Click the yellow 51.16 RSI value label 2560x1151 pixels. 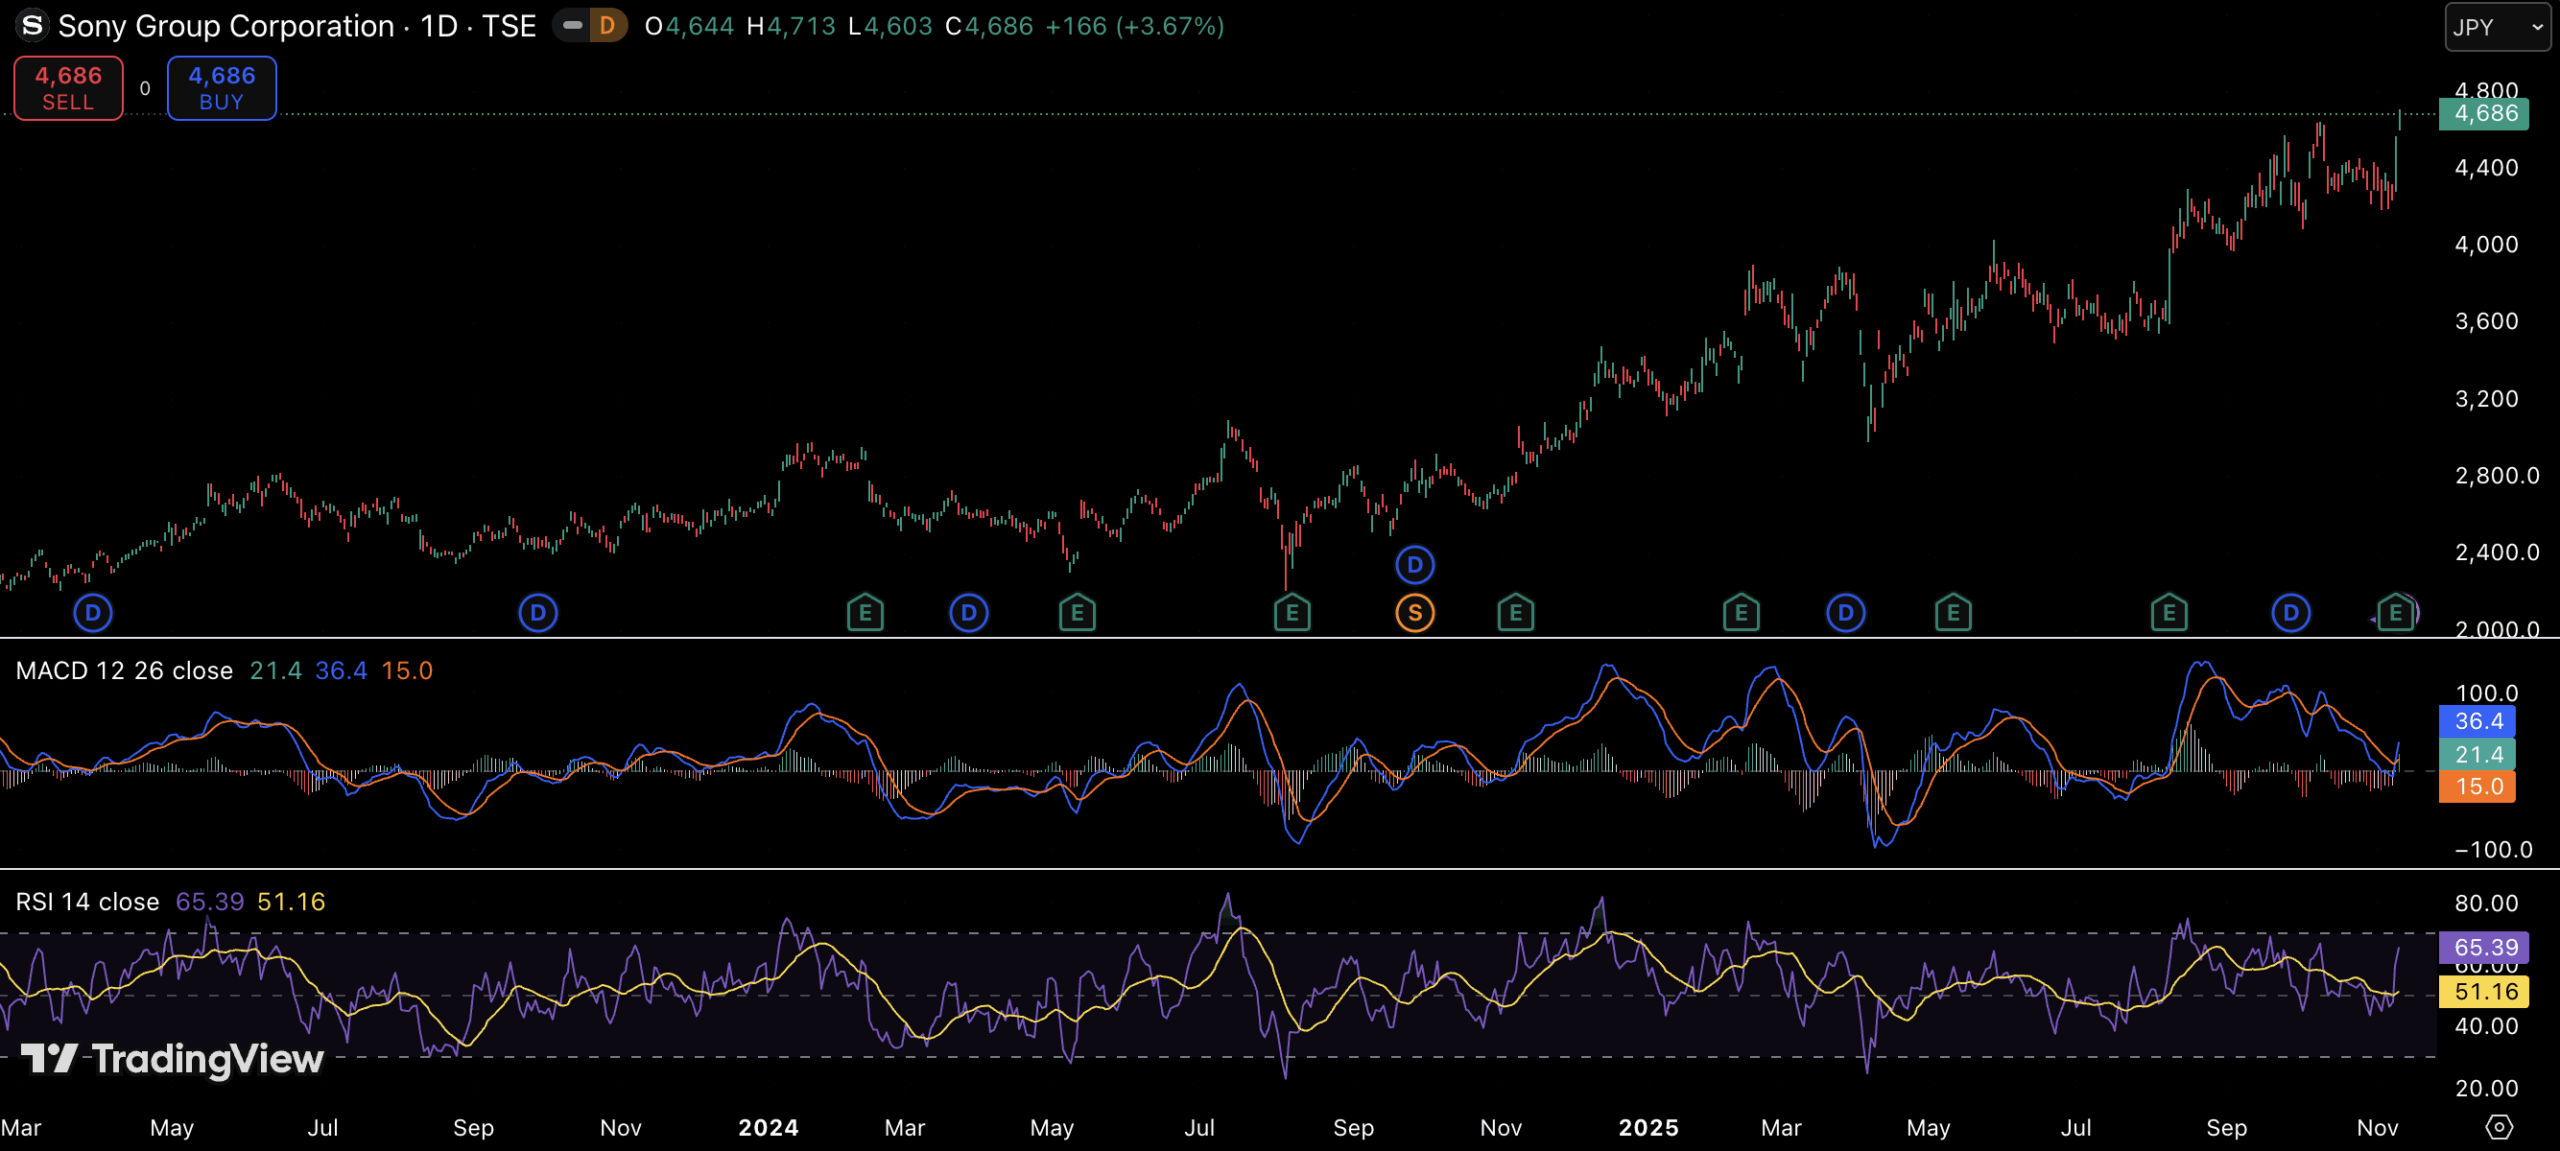[2484, 992]
